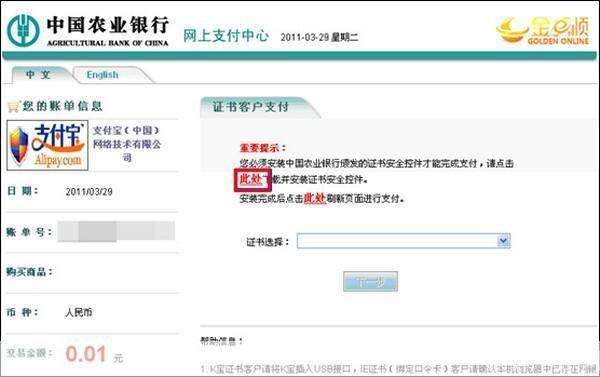Screen dimensions: 600x377
Task: Click the 您的账单信息 section title
Action: (62, 106)
